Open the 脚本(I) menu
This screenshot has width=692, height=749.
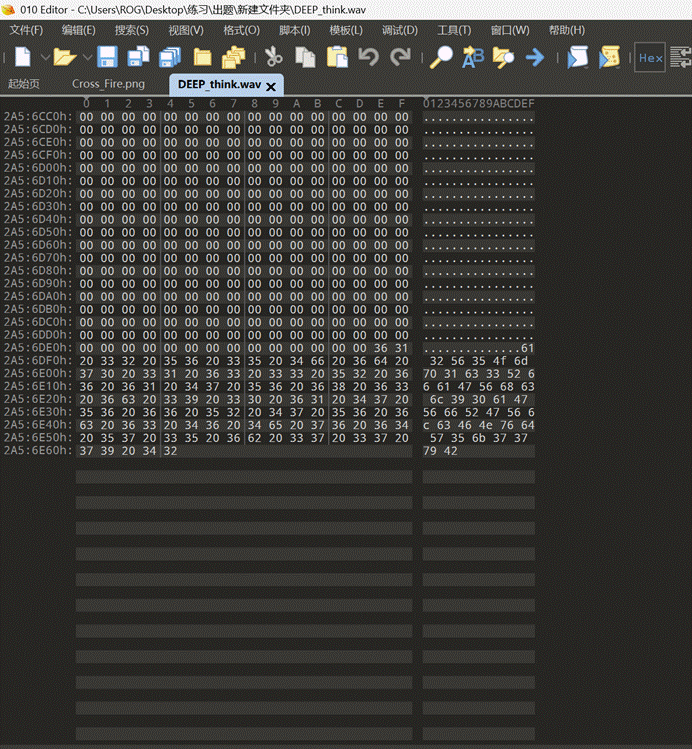point(295,30)
